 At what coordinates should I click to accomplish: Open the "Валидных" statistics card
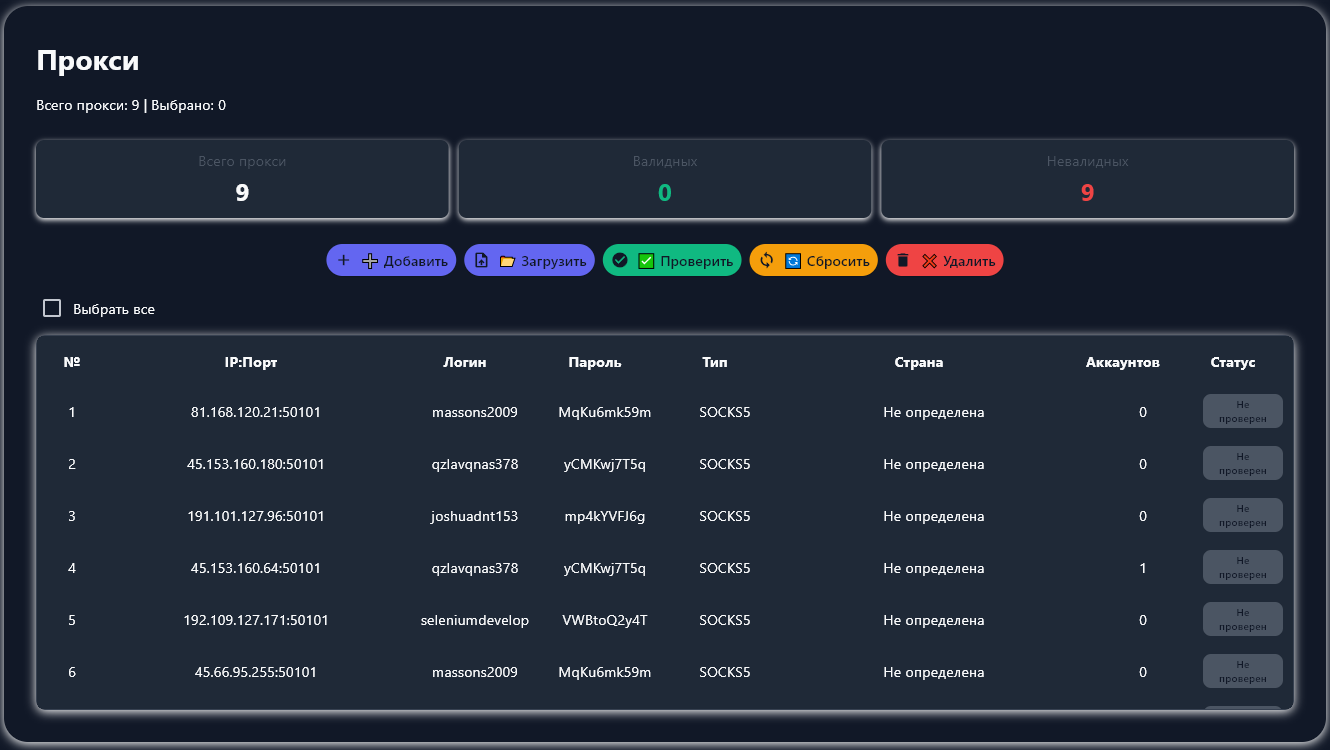(664, 179)
